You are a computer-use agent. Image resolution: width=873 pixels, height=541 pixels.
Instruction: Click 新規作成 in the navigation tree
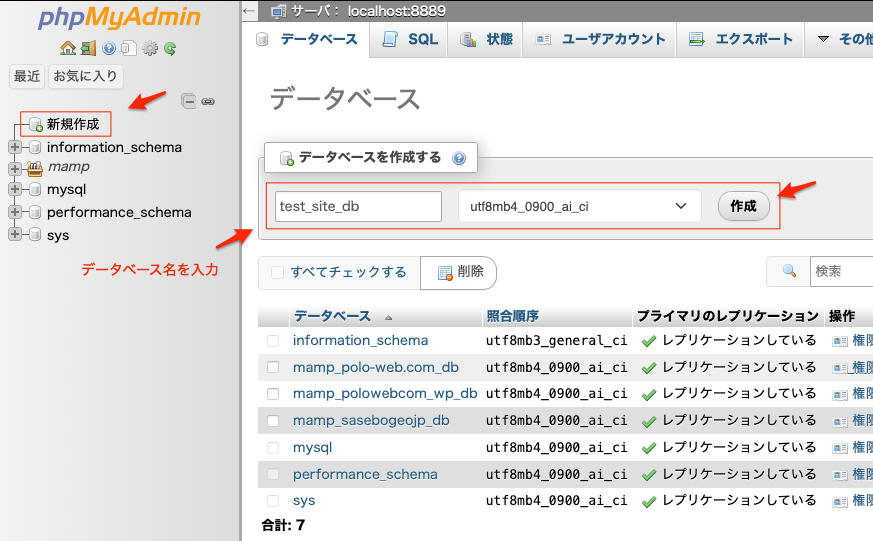(x=72, y=124)
